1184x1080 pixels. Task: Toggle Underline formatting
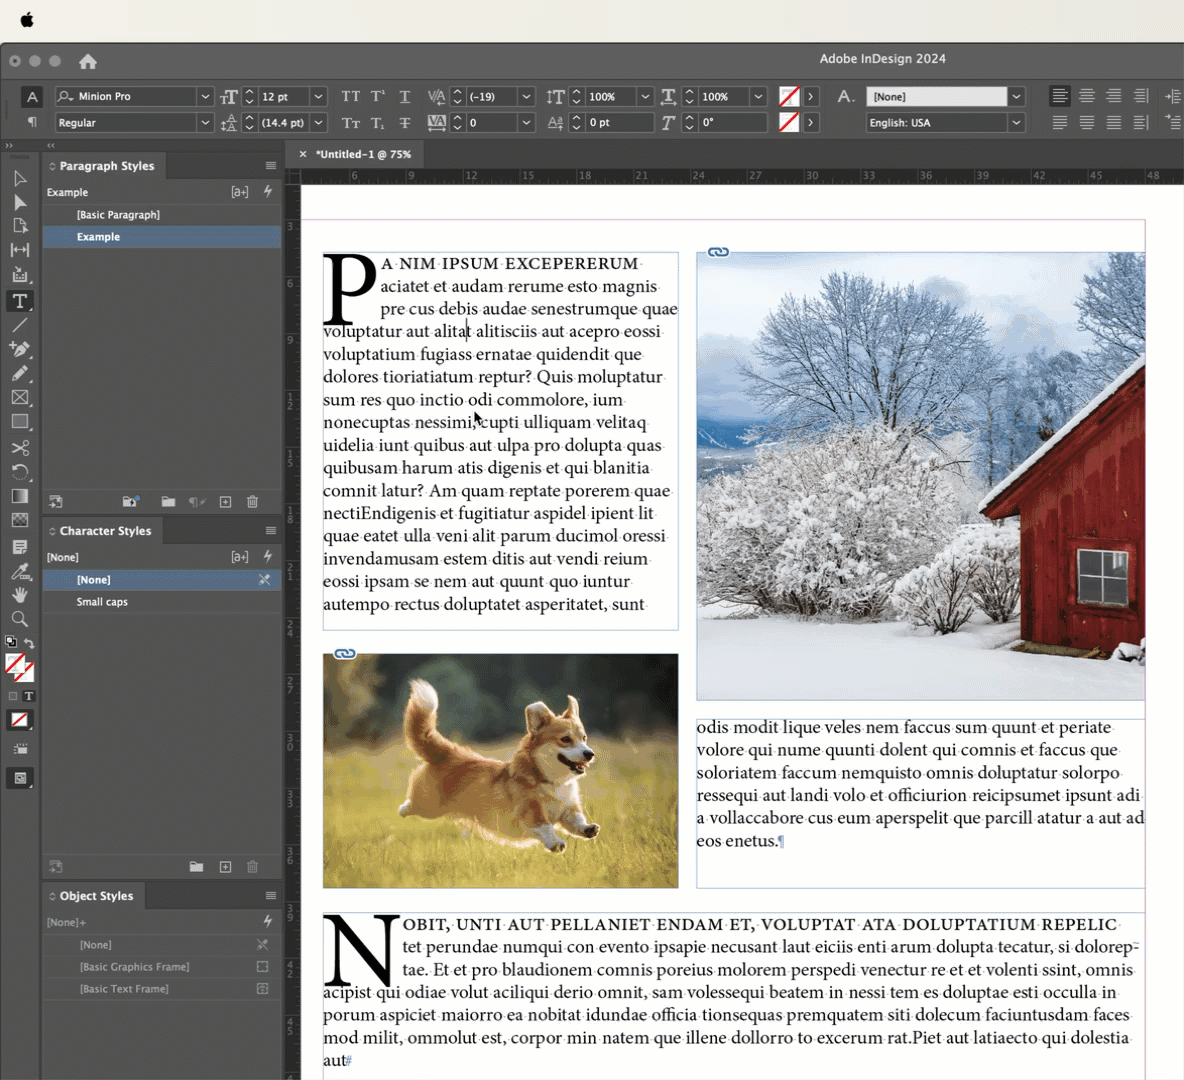pyautogui.click(x=405, y=97)
